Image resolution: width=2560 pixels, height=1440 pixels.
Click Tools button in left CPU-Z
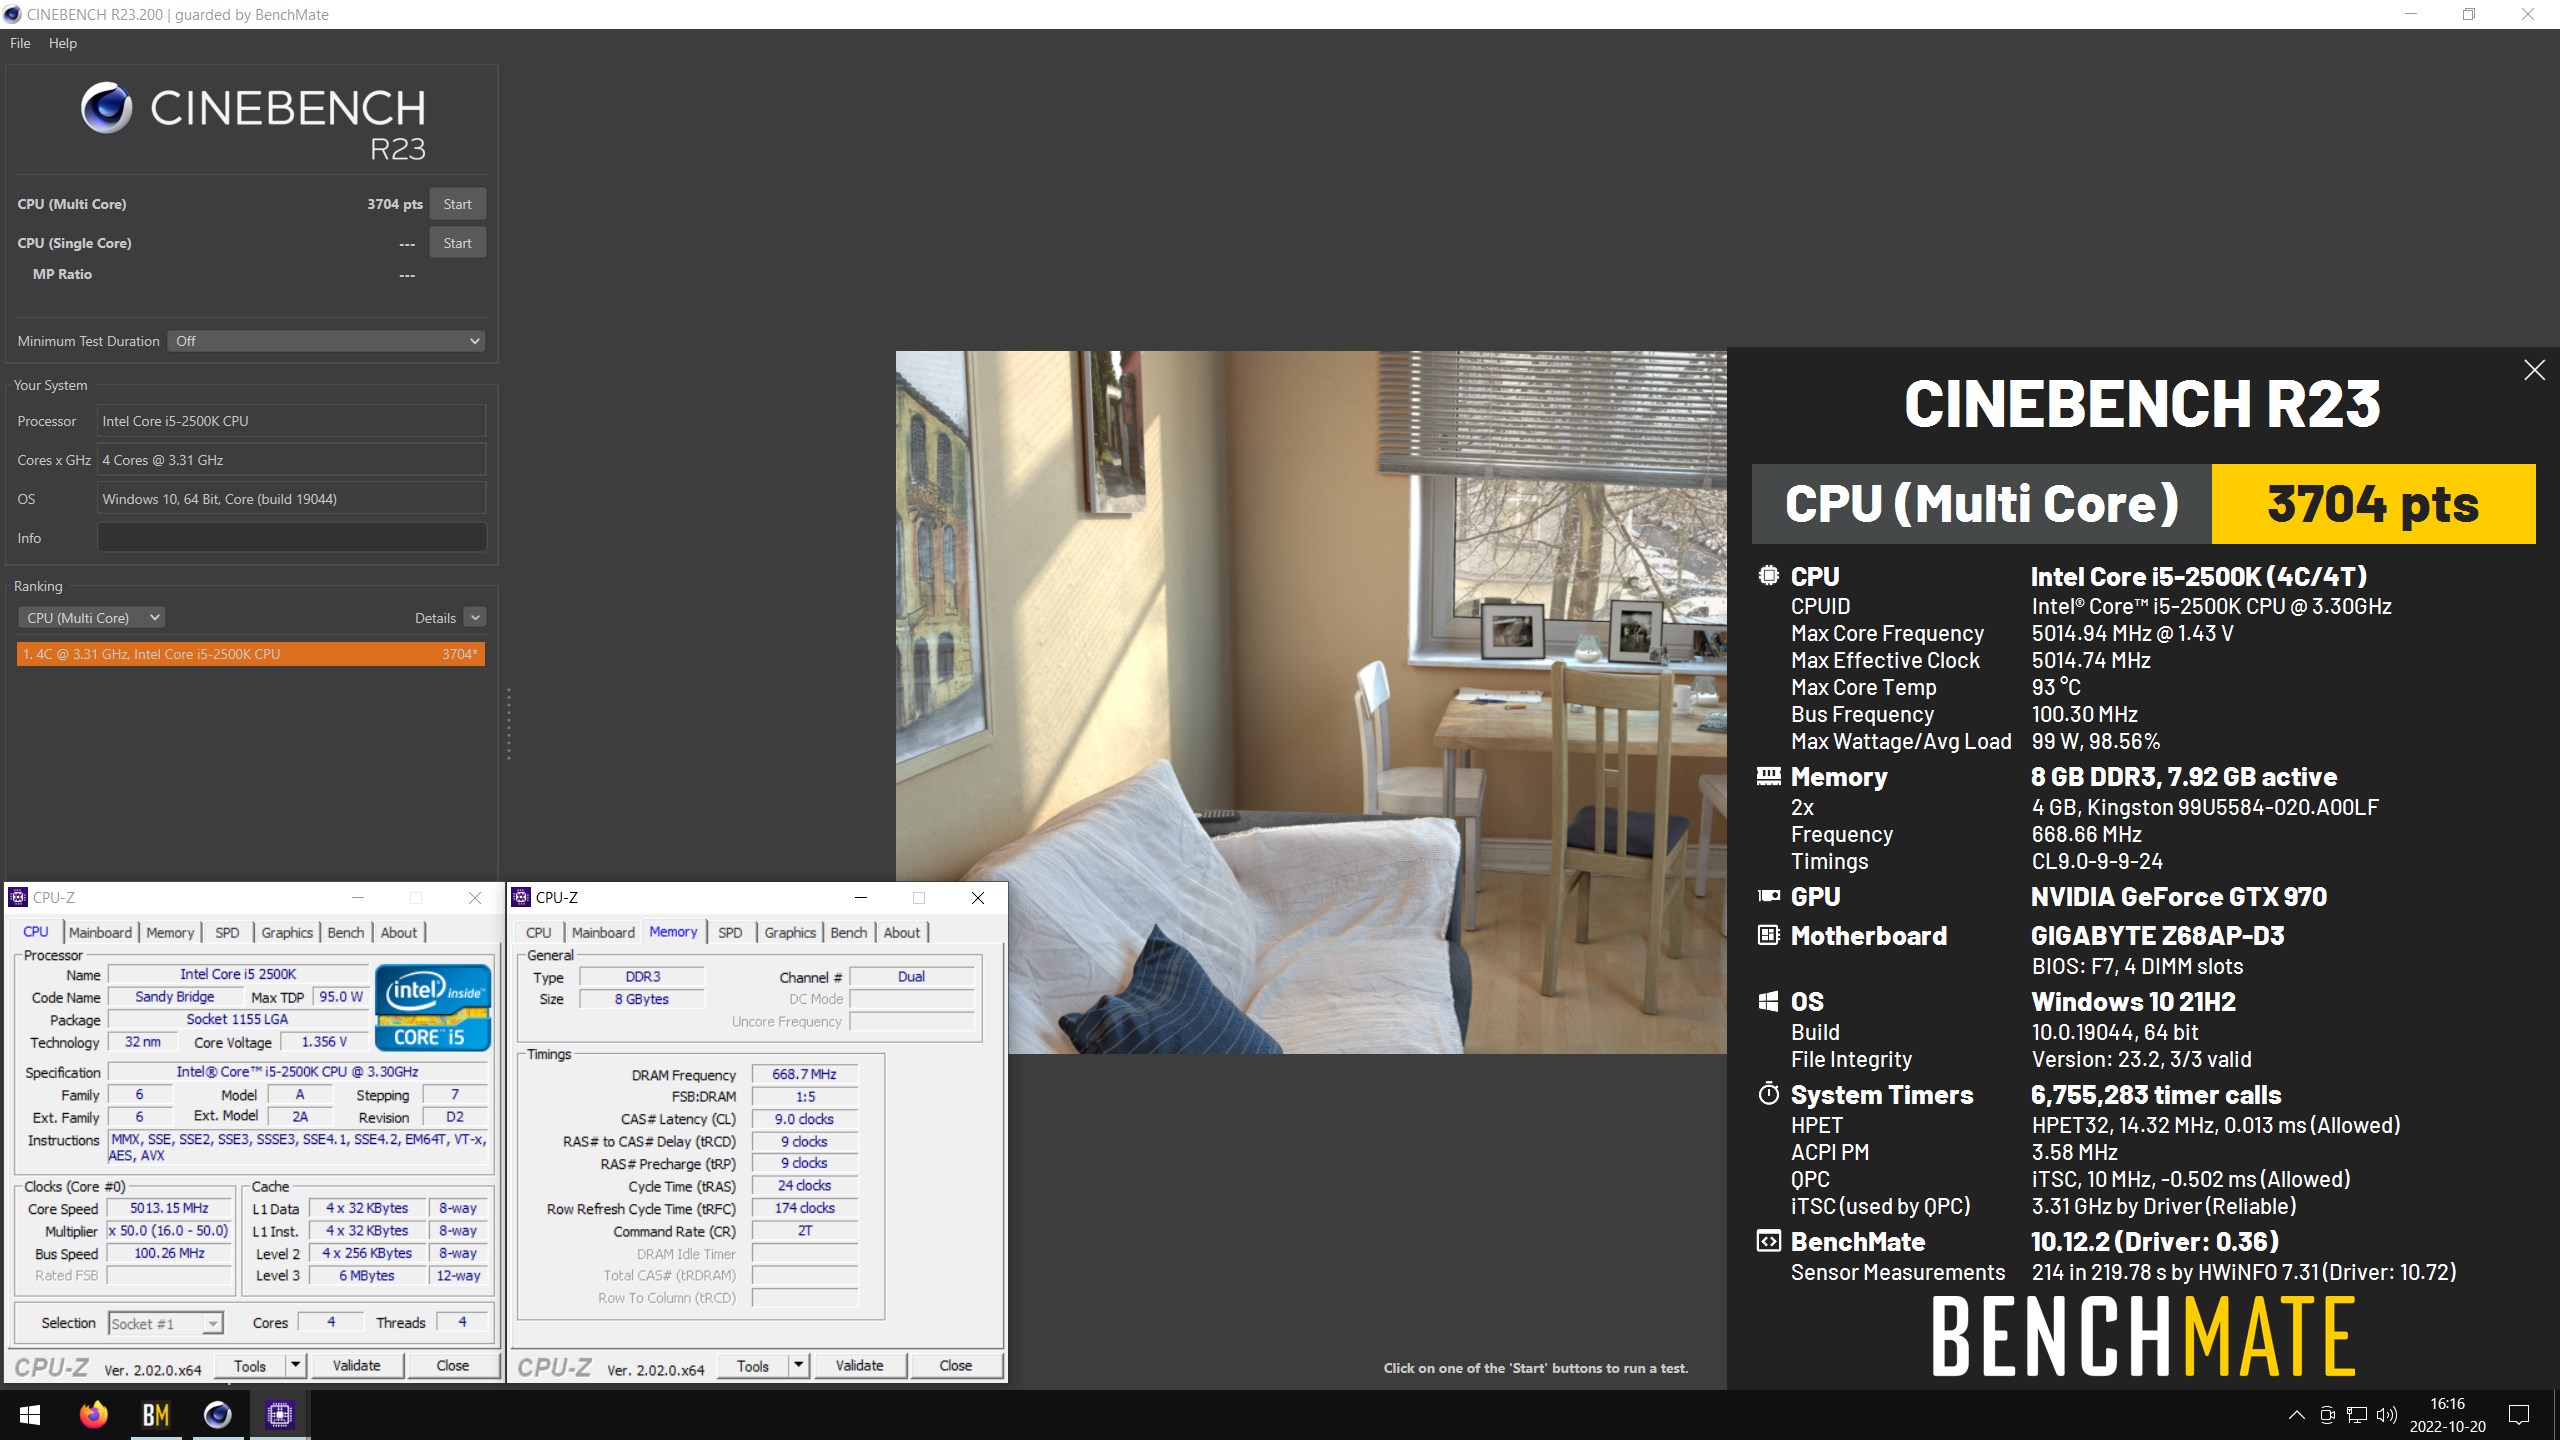250,1365
